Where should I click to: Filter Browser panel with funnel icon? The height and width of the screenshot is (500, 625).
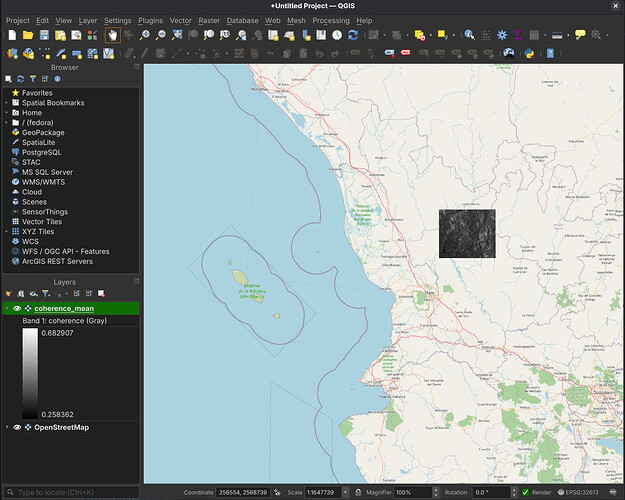point(33,79)
